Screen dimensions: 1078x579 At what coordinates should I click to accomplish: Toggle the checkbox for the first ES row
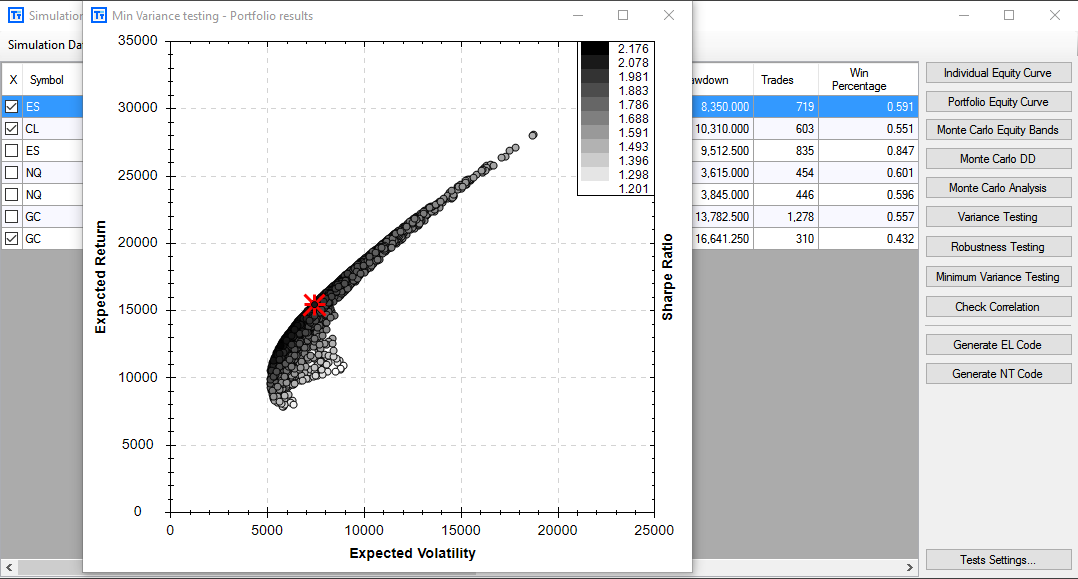coord(12,107)
